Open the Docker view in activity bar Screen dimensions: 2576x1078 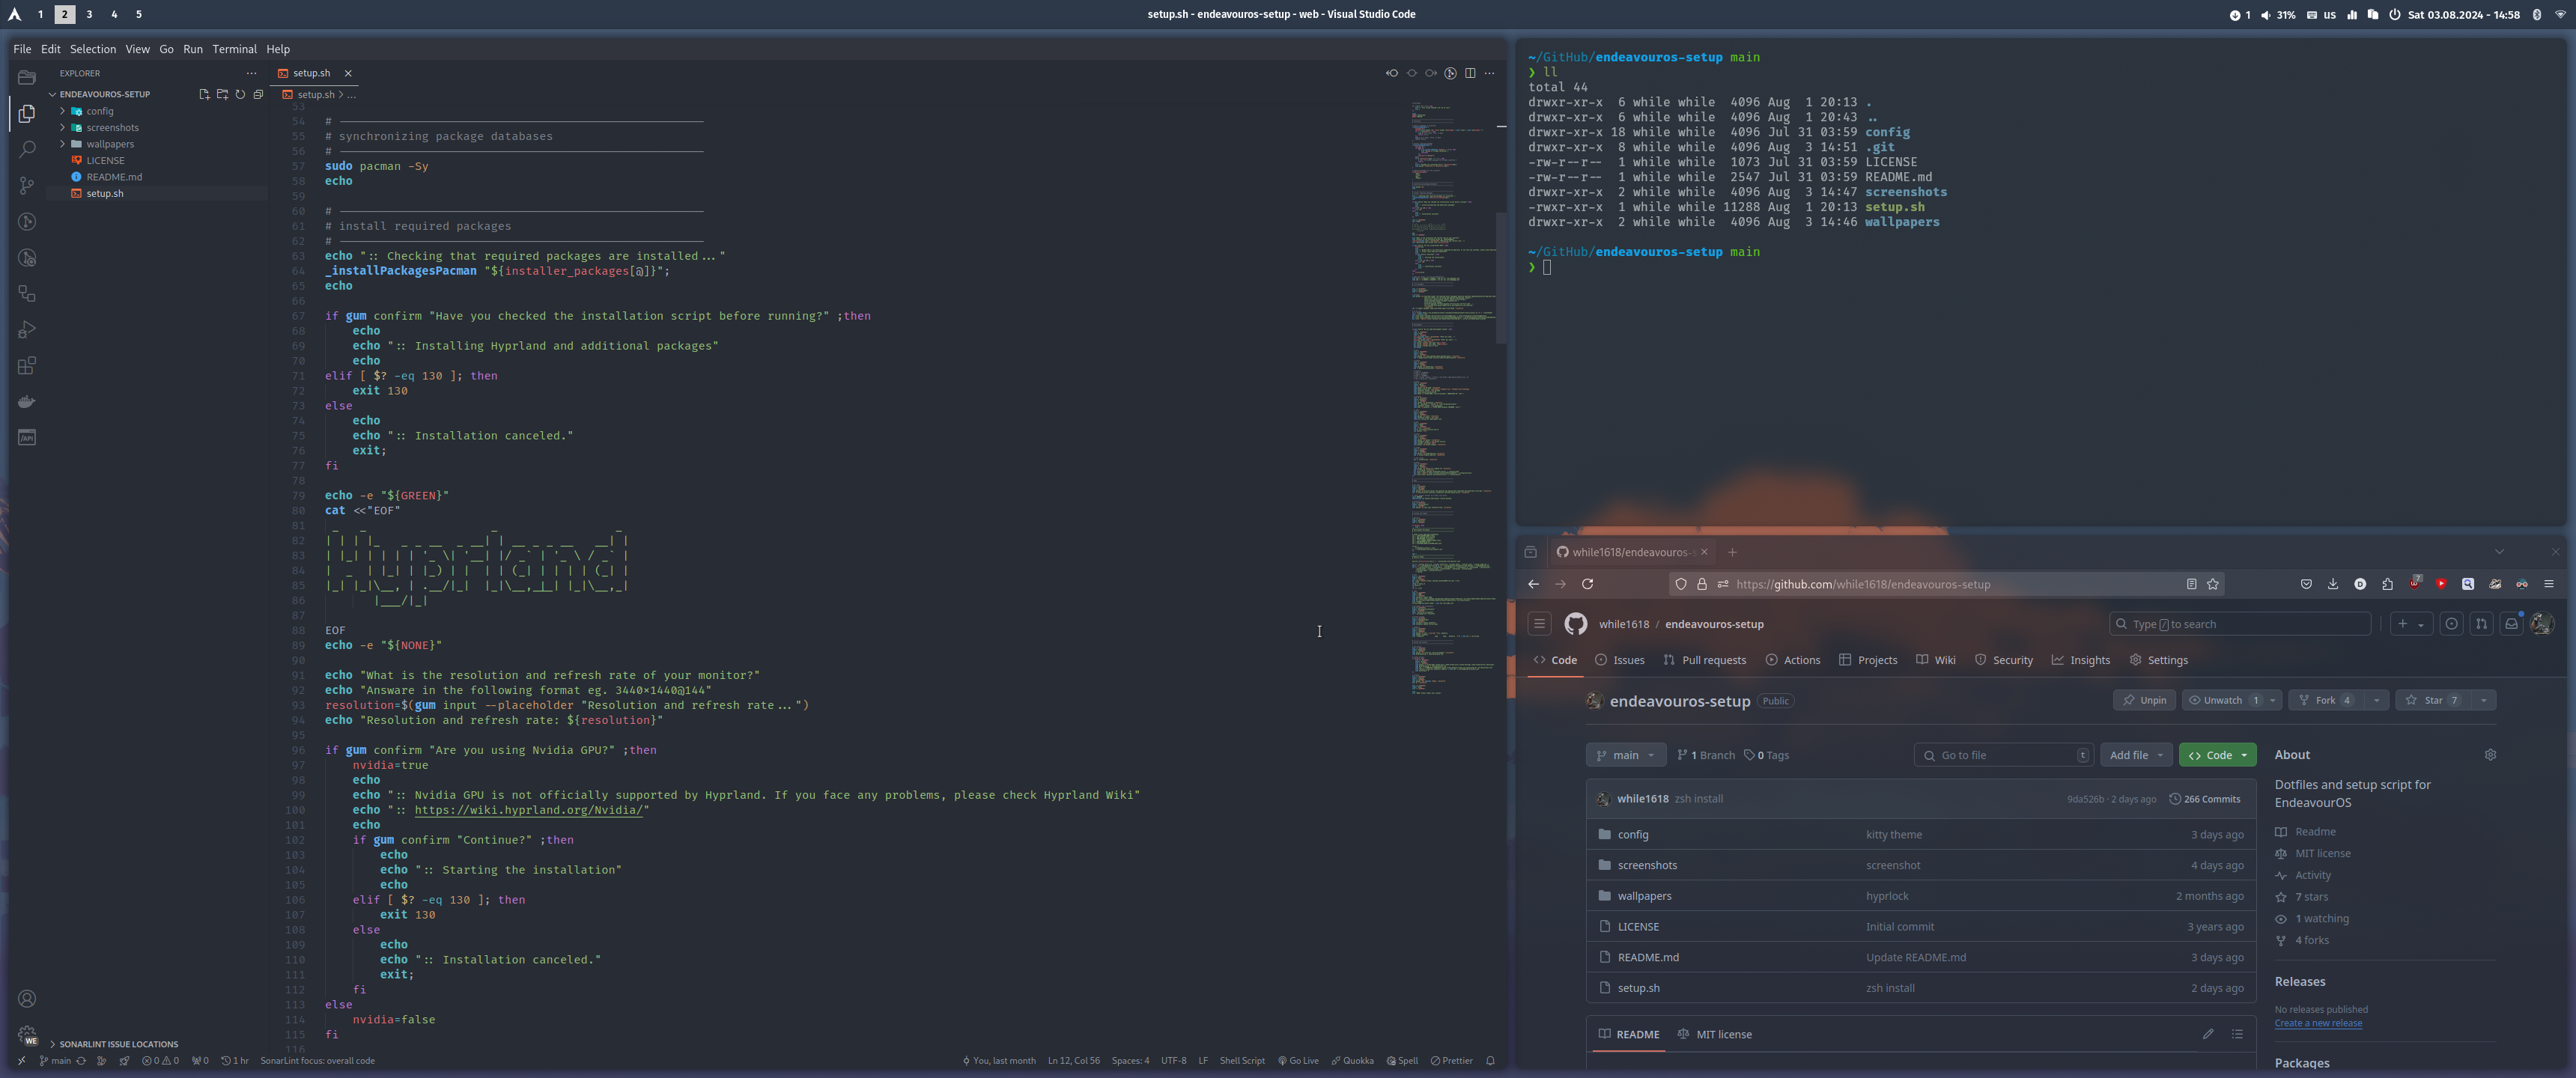pos(27,402)
